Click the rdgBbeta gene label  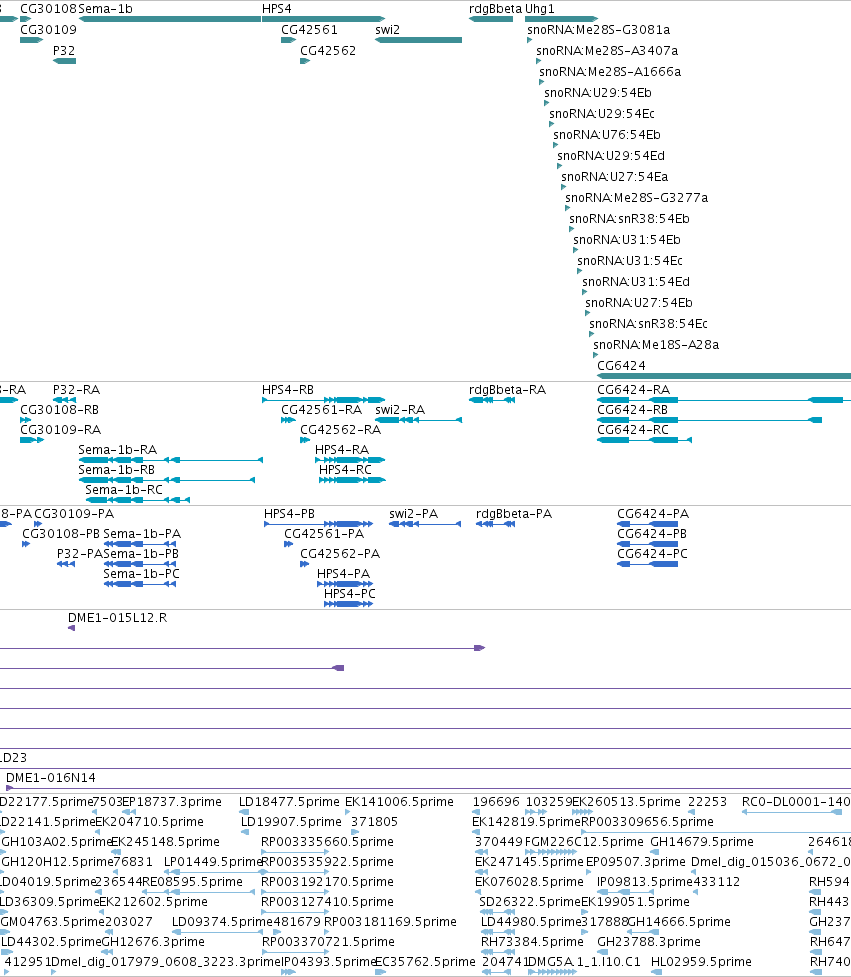[495, 9]
